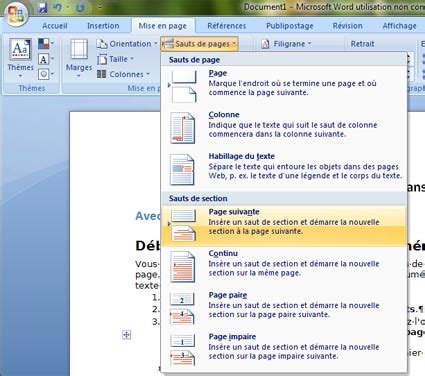Choose the Colonne break menu entry
Viewport: 425px width, 376px height.
284,128
